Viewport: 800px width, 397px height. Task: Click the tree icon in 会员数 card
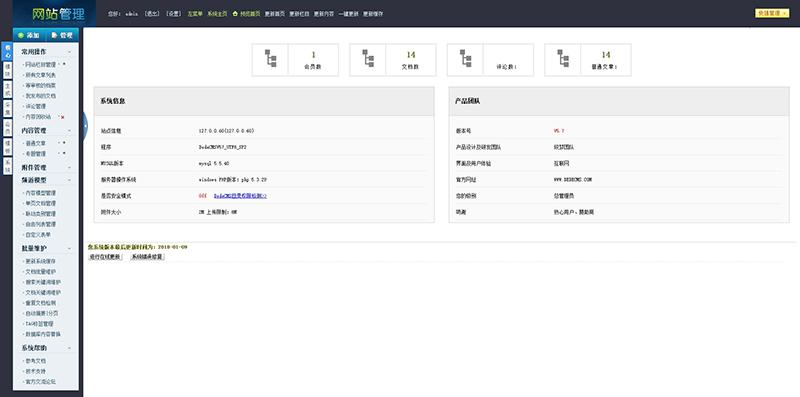pos(270,58)
